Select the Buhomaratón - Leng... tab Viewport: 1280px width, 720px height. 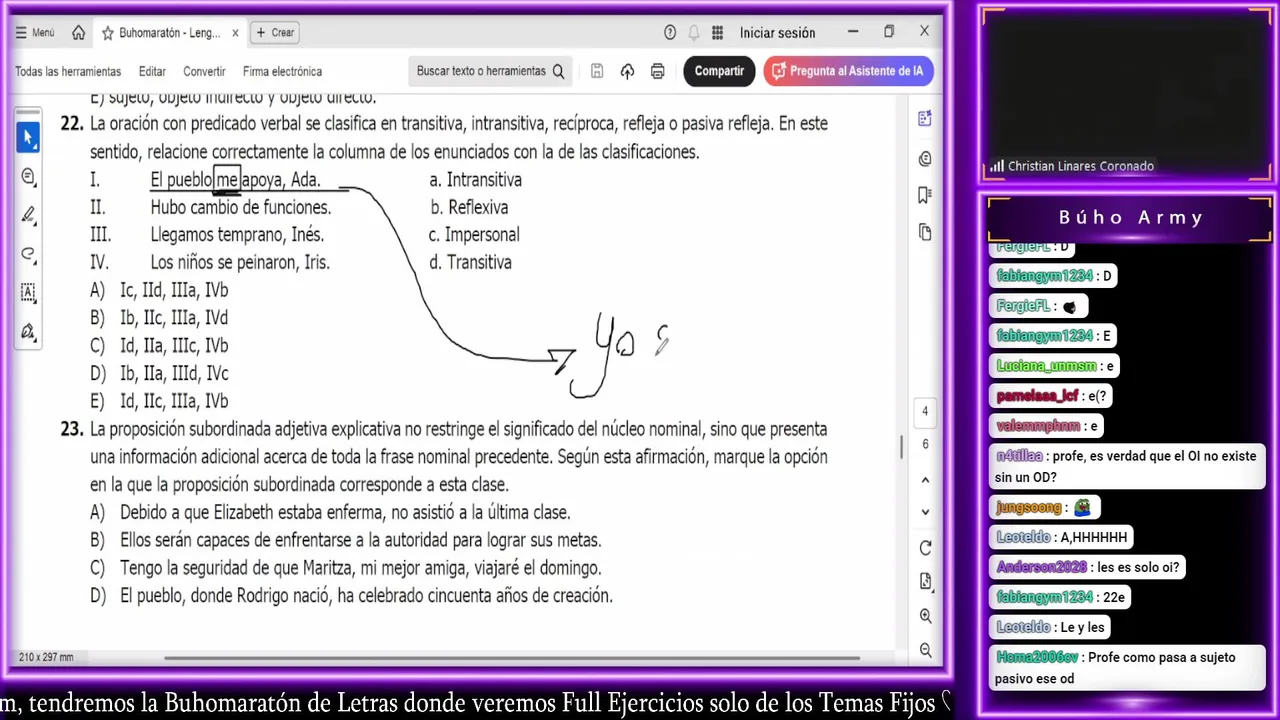click(169, 33)
